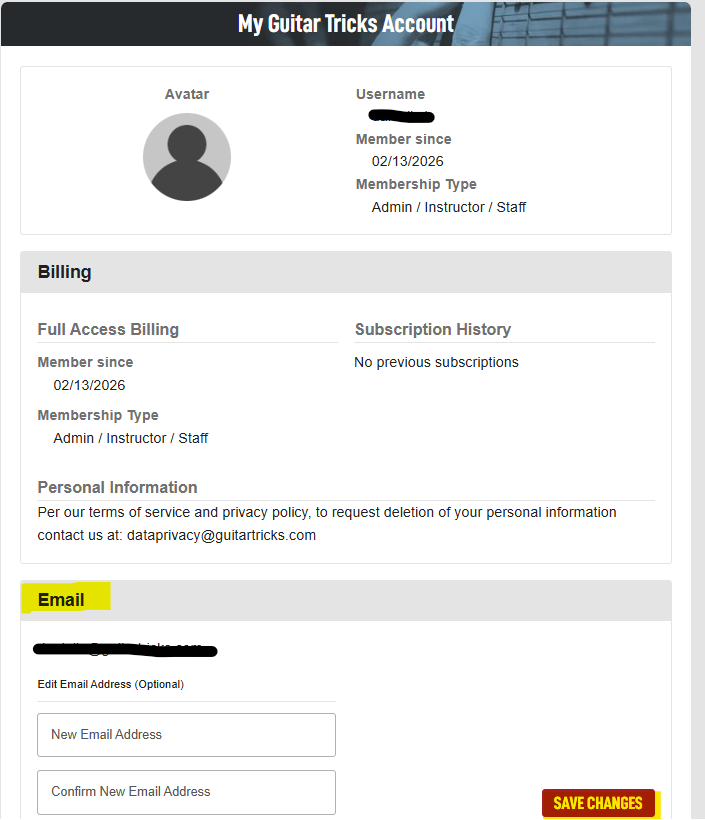
Task: Click the Membership Type label under Billing
Action: point(98,415)
